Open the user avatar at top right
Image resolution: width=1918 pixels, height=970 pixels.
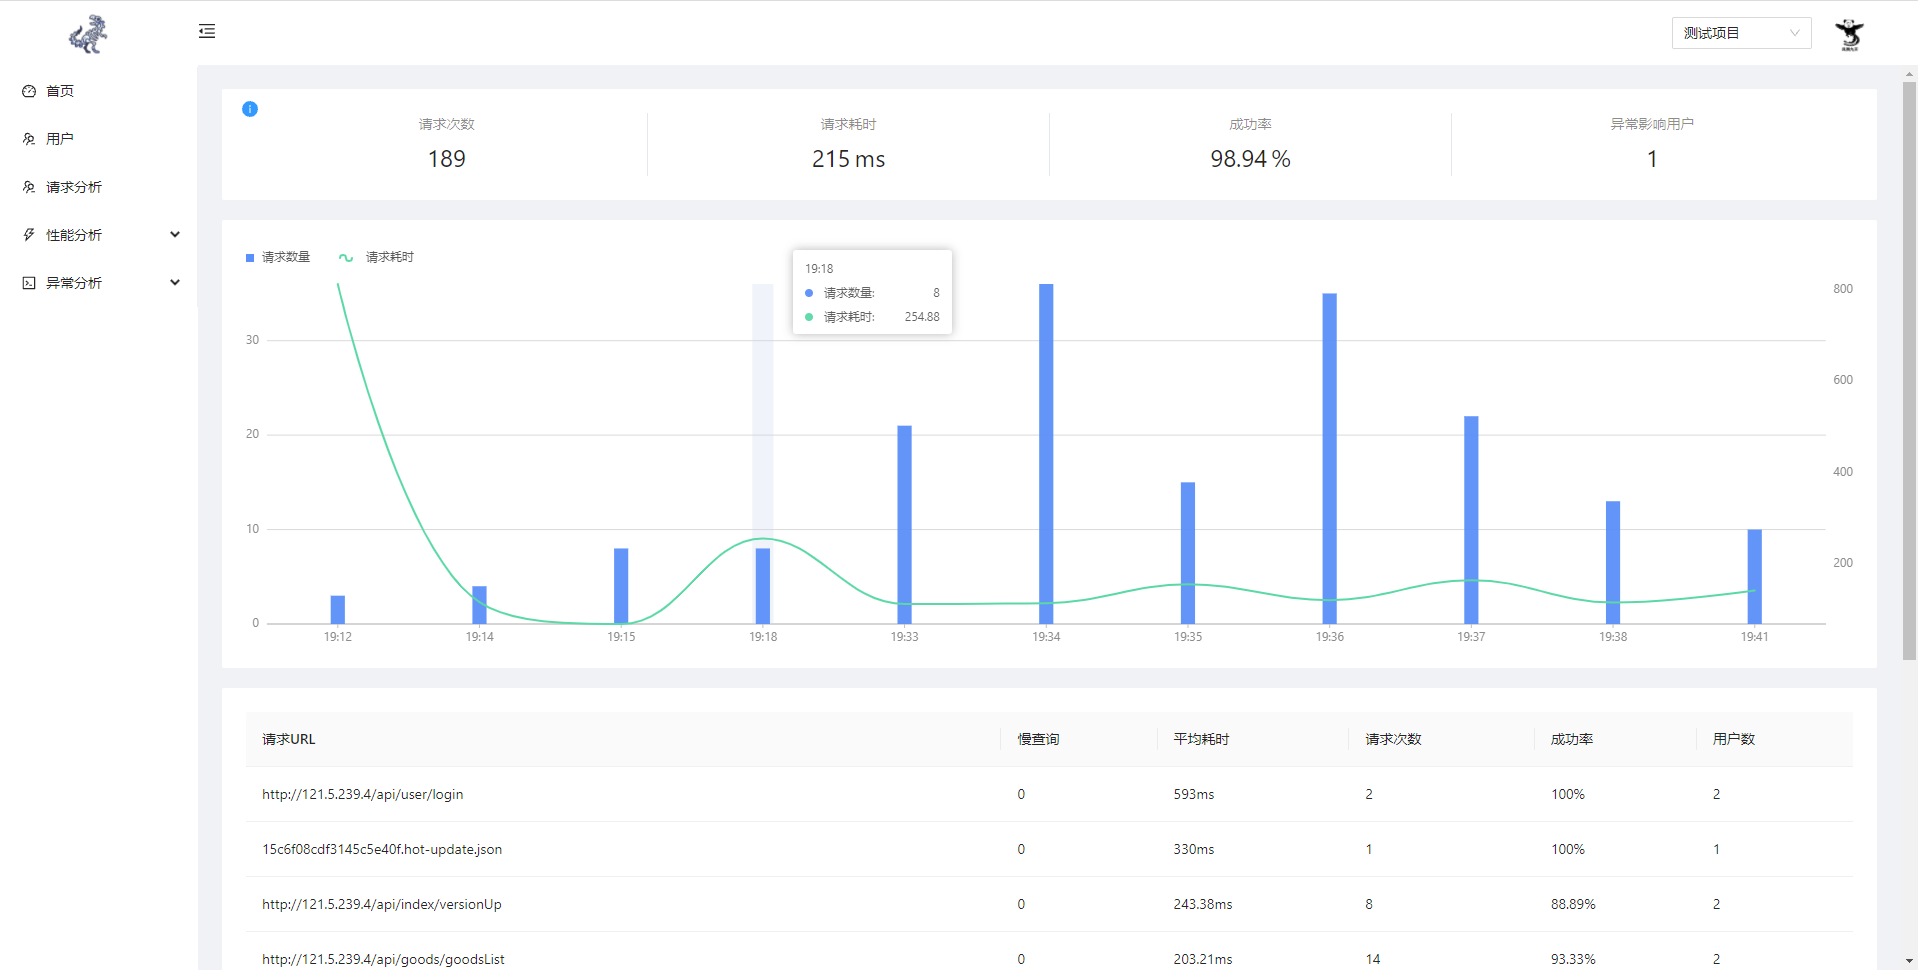[1849, 34]
